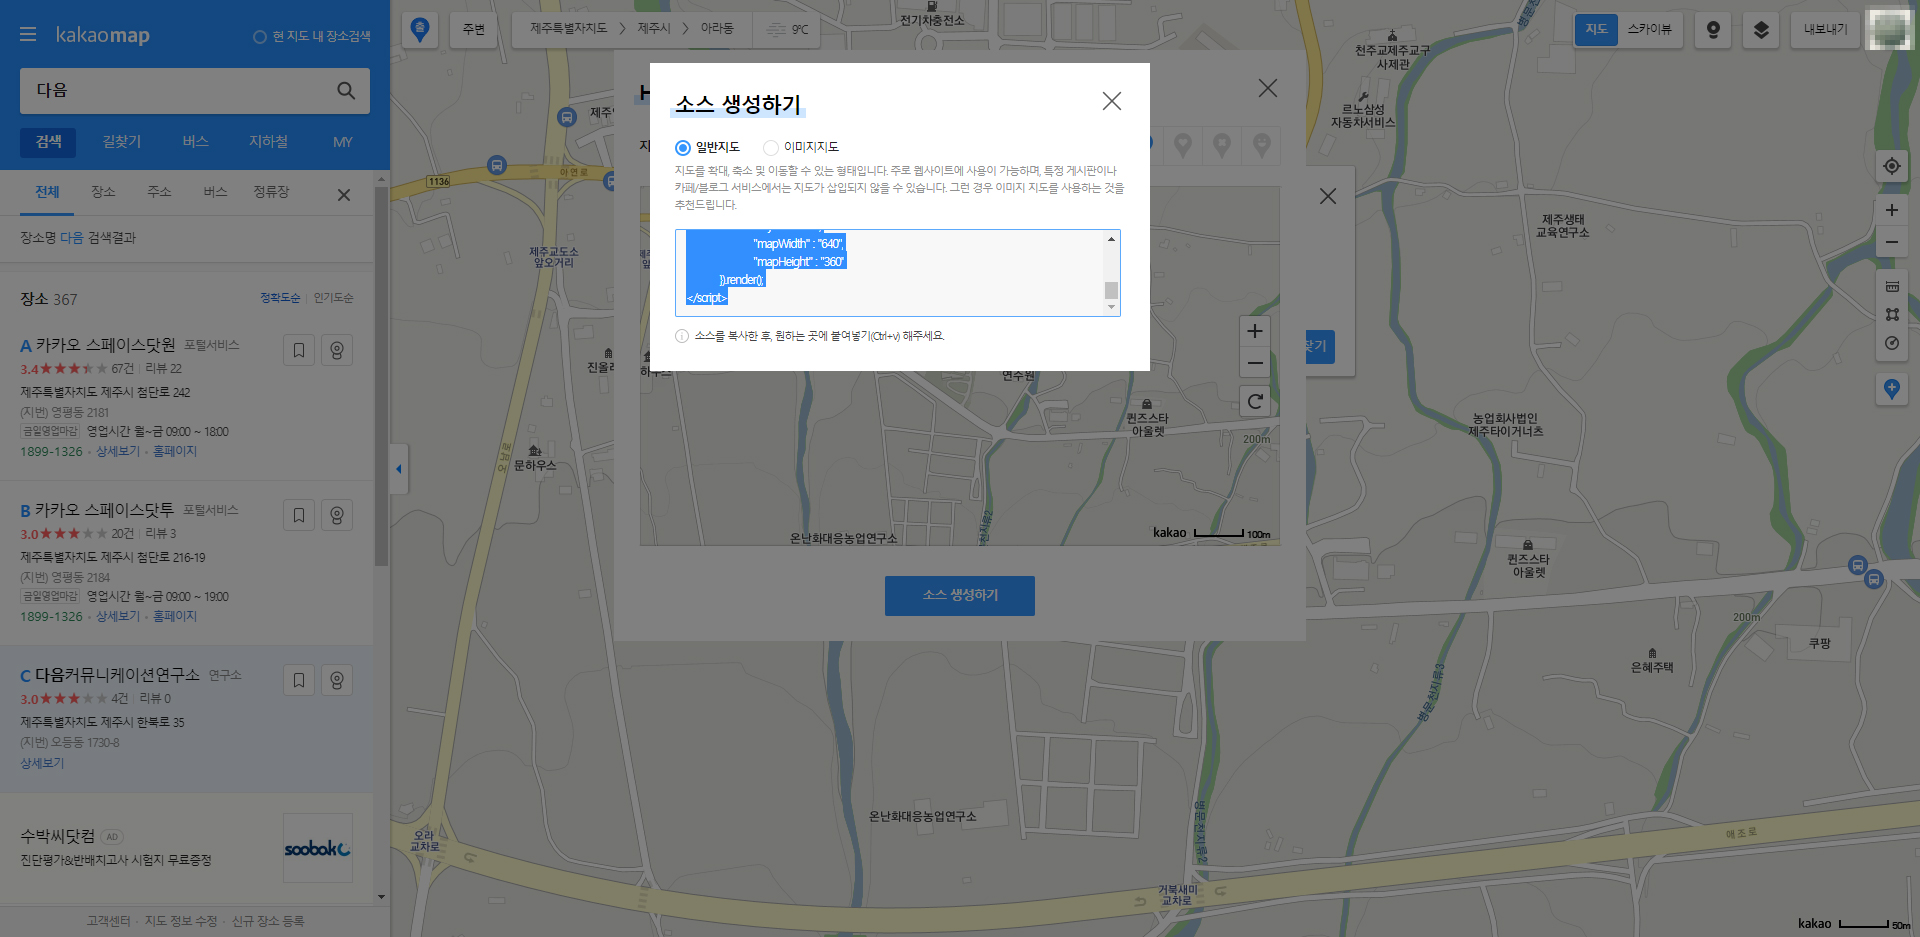The height and width of the screenshot is (937, 1920).
Task: Click the blue 소스 생성하기 button
Action: click(x=960, y=596)
